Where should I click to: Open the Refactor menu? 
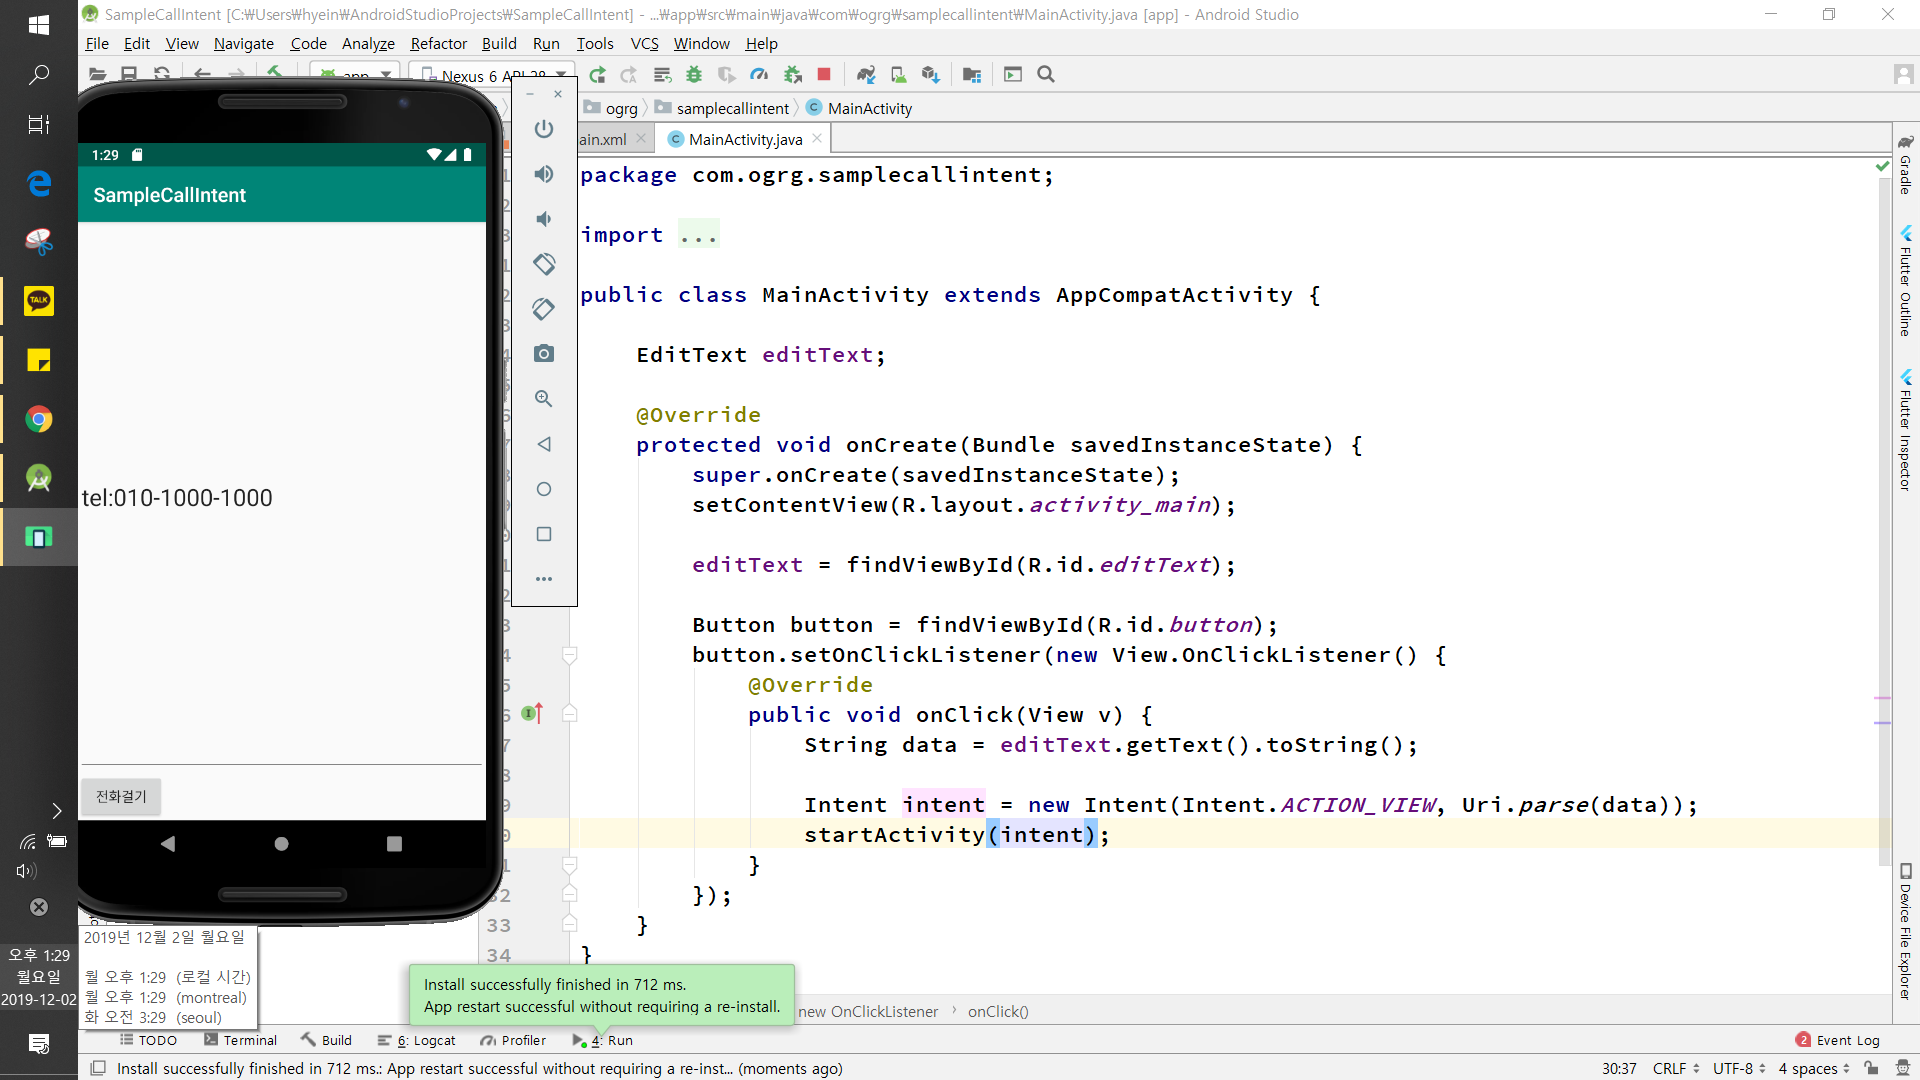click(x=438, y=44)
